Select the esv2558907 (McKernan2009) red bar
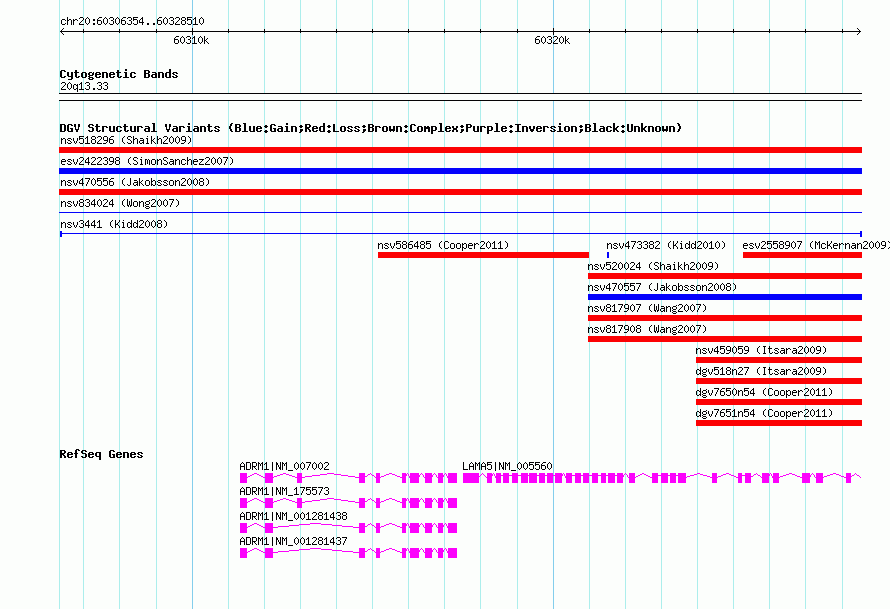 [802, 255]
